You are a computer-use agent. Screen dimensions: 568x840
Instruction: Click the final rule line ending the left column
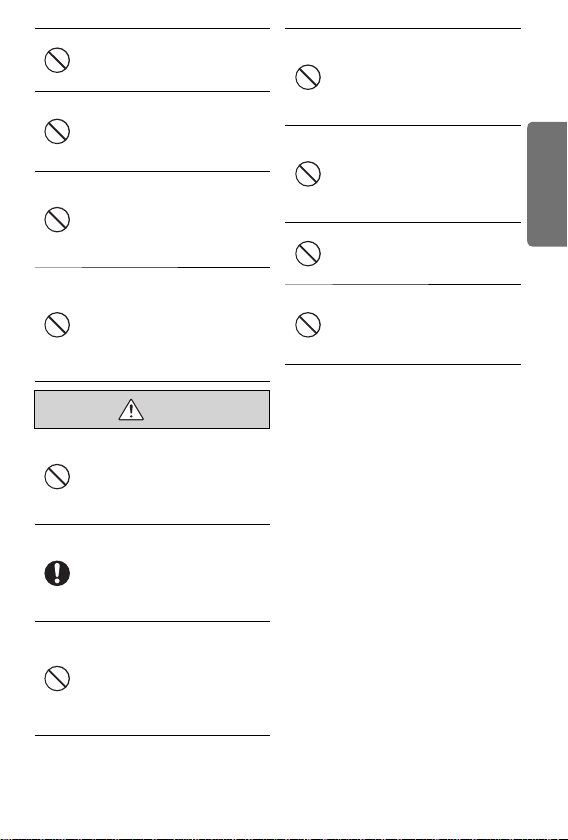[x=152, y=736]
